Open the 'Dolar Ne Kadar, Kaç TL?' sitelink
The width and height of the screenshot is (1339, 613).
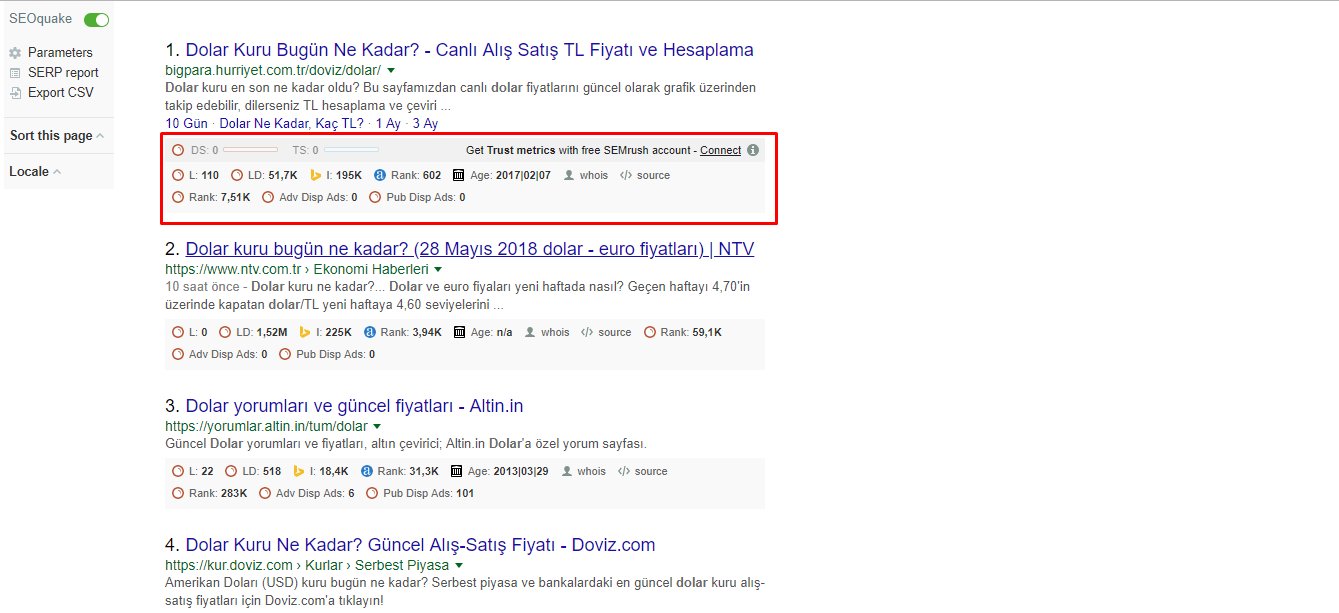pos(292,124)
